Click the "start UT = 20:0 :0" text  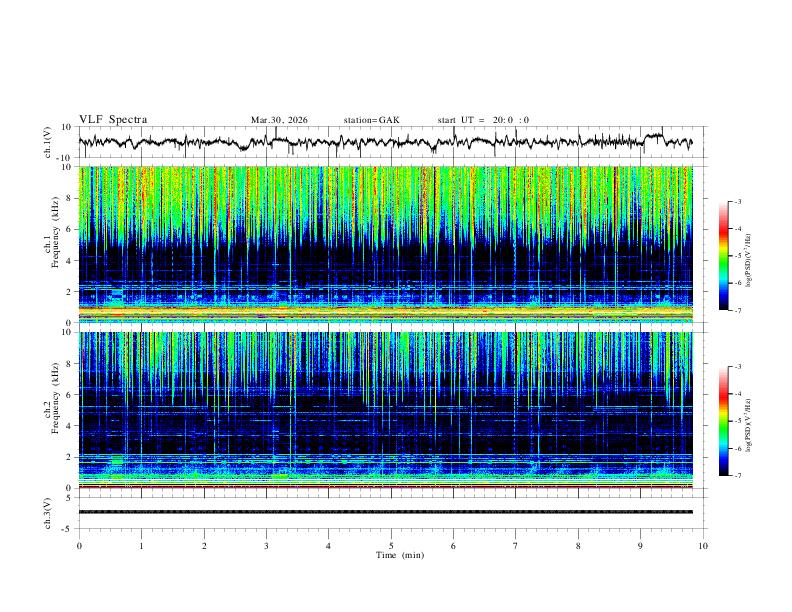point(483,120)
